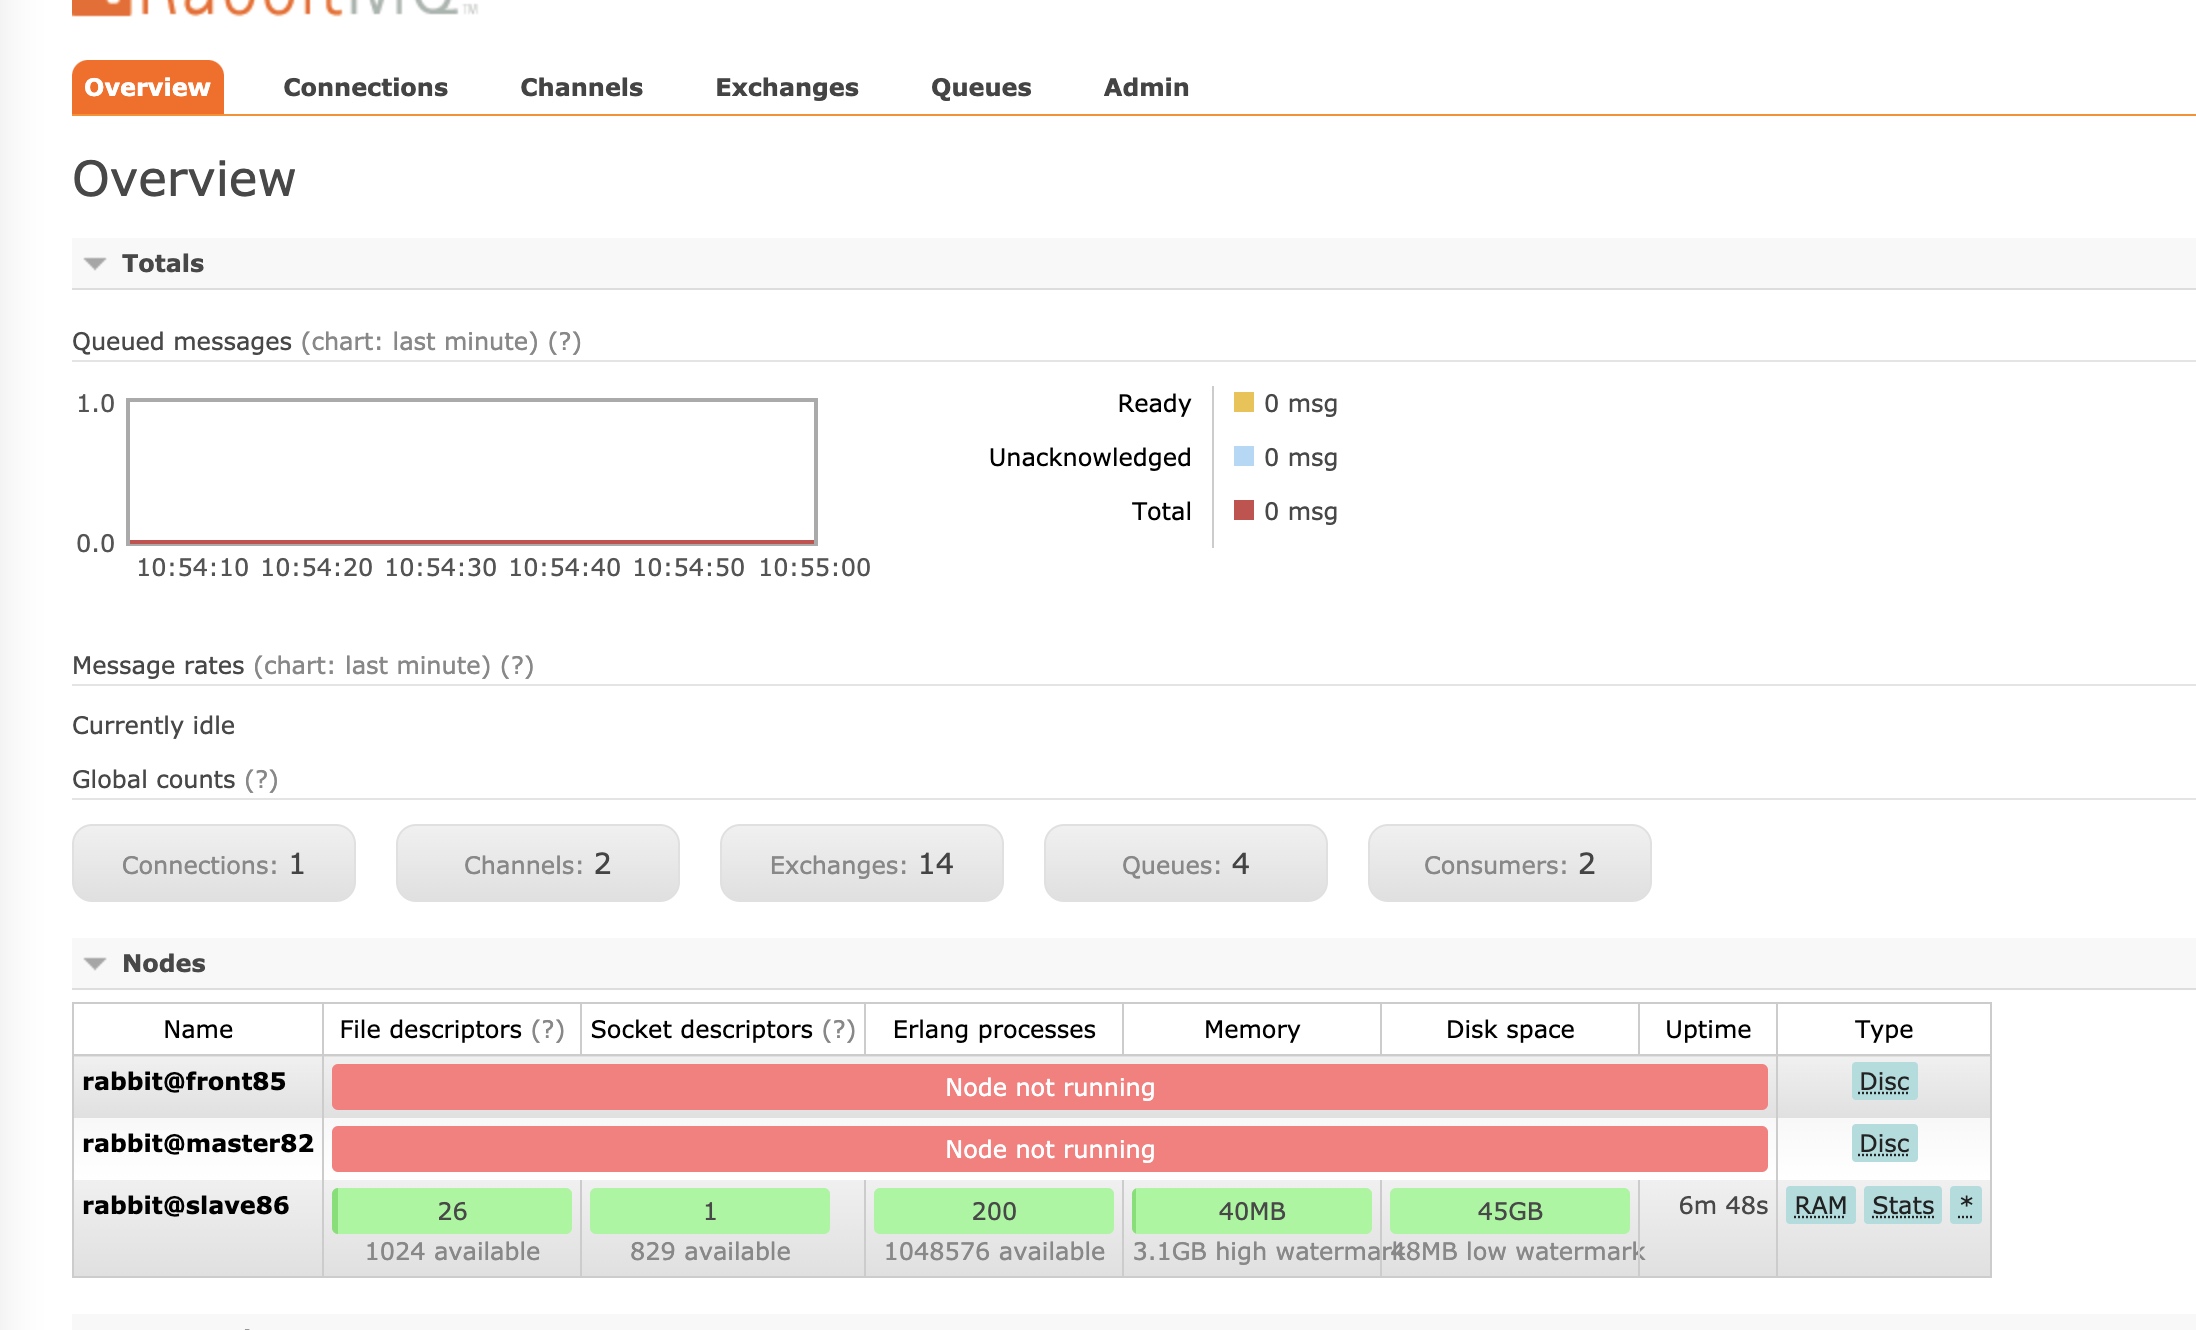This screenshot has height=1330, width=2196.
Task: Click the RAM type badge
Action: pos(1820,1206)
